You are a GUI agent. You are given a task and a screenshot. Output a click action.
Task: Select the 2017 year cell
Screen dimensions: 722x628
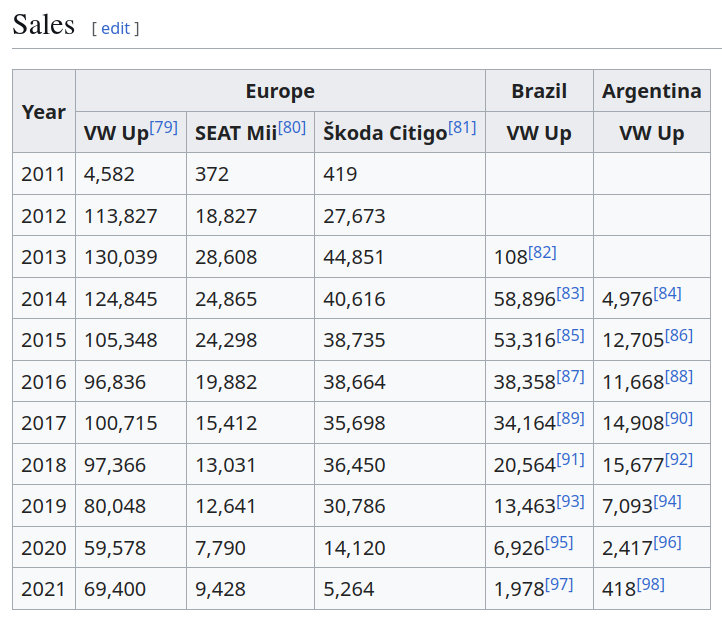point(44,423)
